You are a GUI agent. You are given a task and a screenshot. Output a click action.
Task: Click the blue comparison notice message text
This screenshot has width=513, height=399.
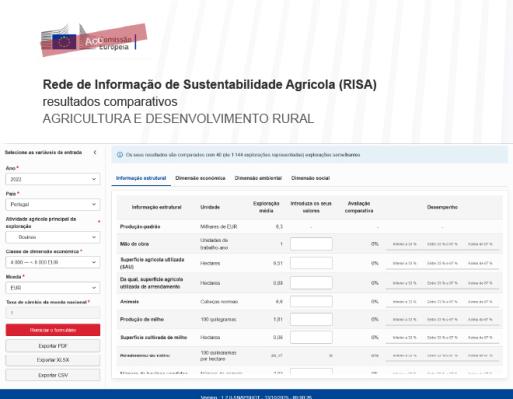[243, 155]
